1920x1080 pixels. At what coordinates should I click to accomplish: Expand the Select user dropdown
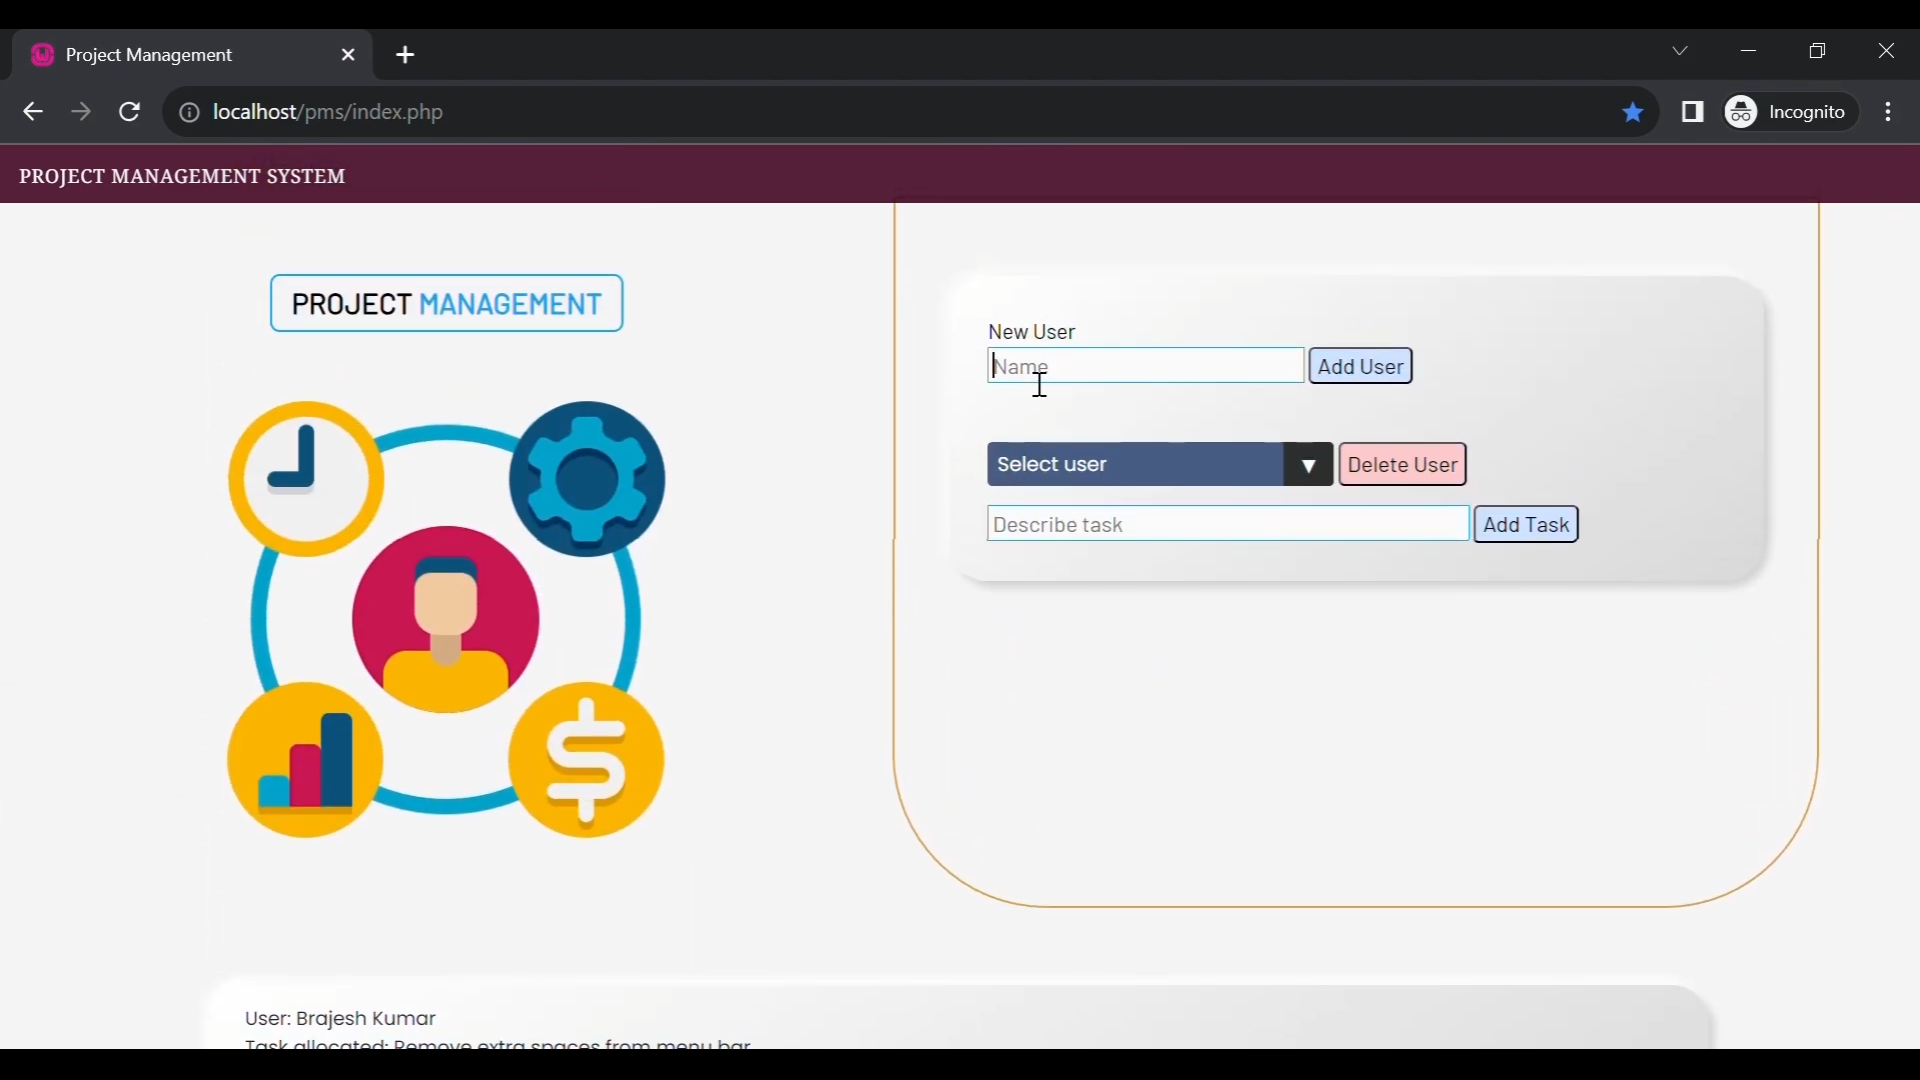1160,465
